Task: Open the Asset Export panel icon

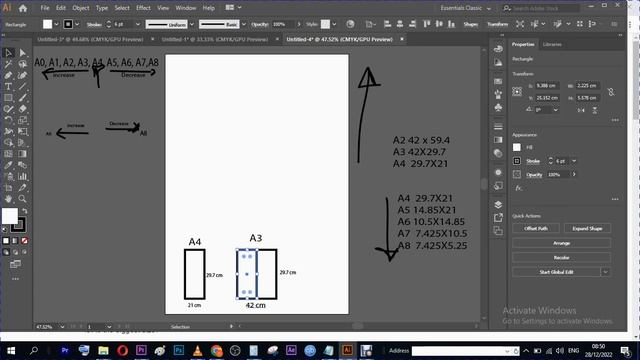Action: pos(498,218)
